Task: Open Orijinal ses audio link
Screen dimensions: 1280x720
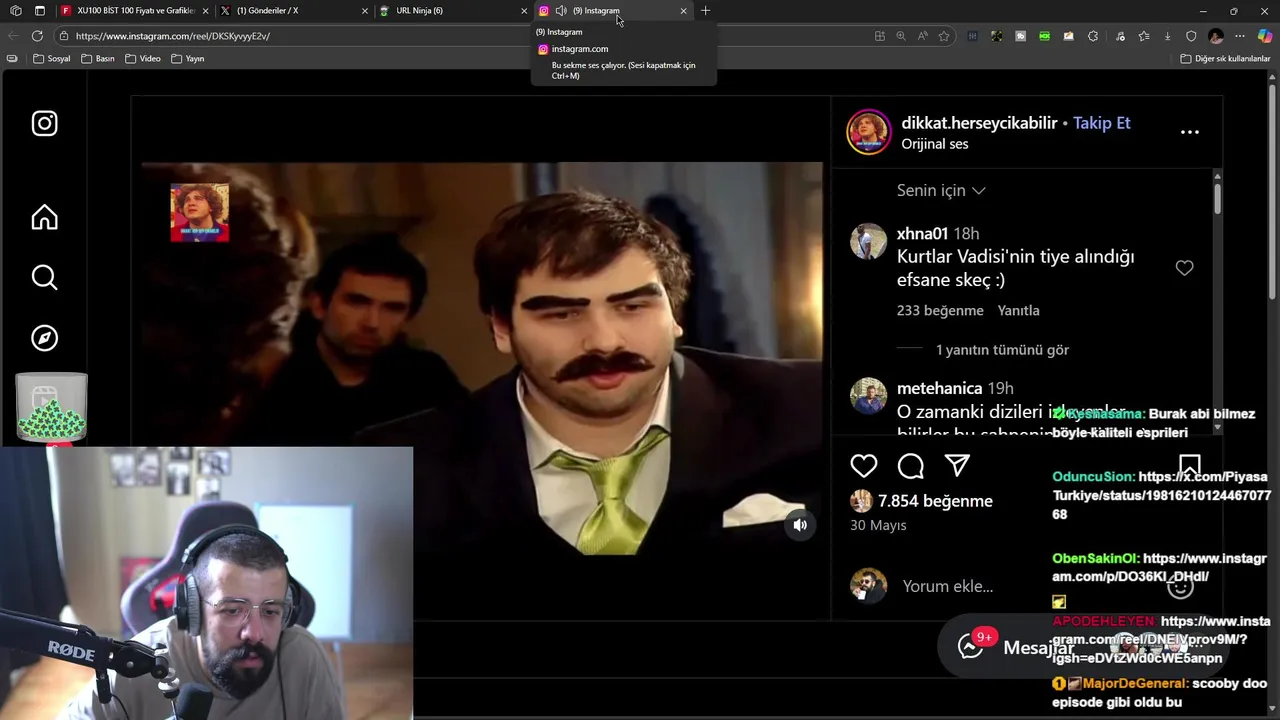Action: [x=935, y=144]
